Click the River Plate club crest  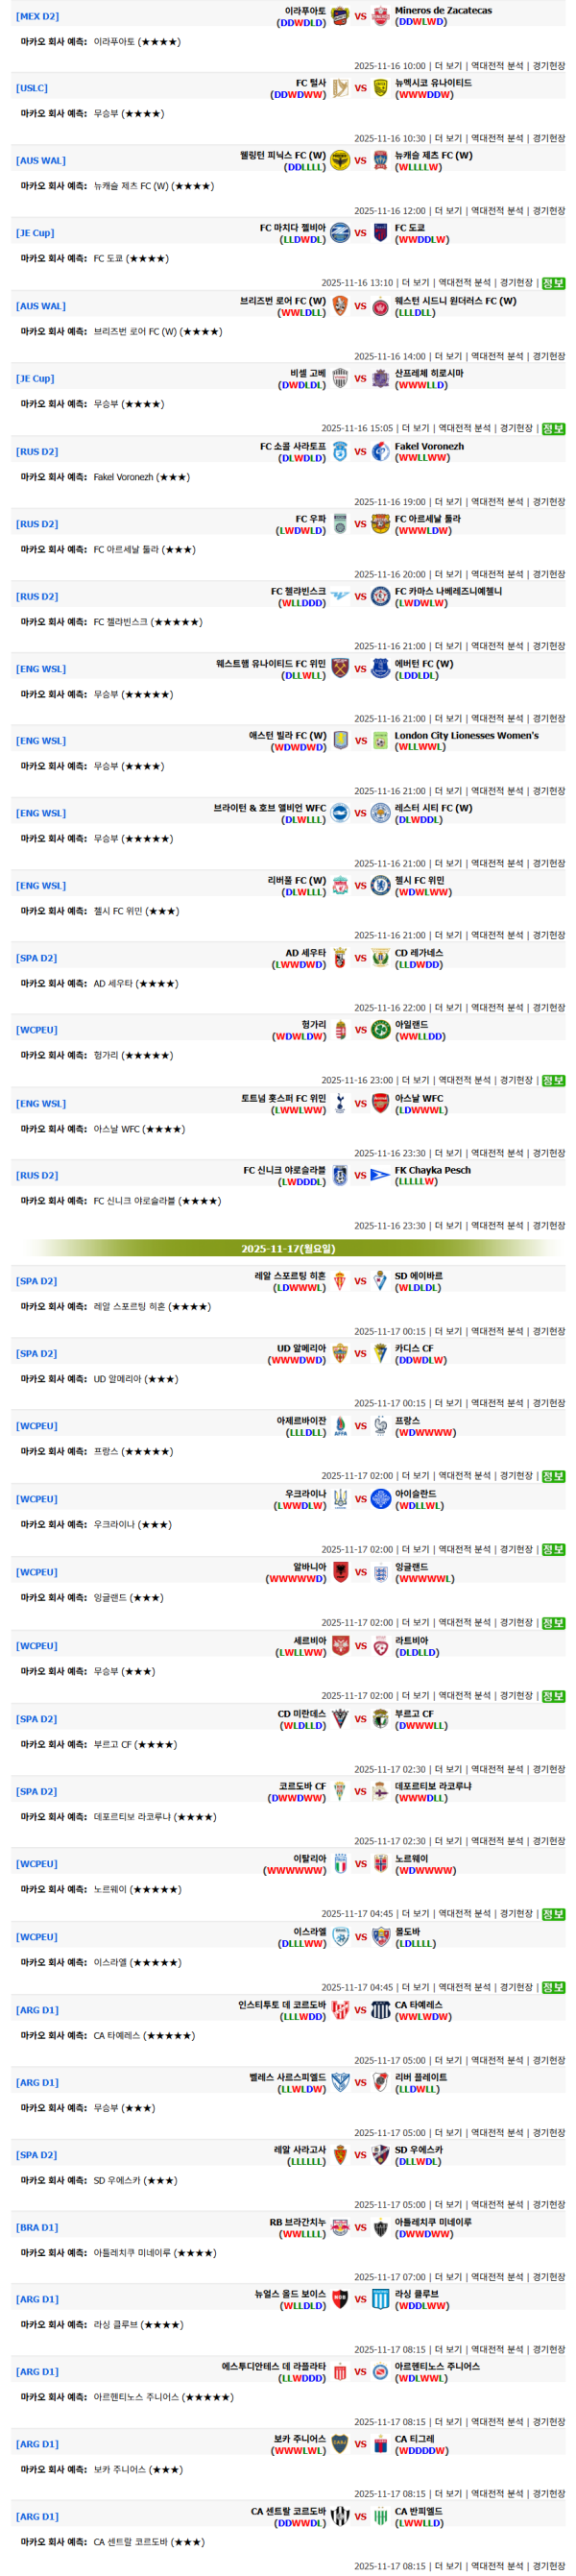point(380,2082)
